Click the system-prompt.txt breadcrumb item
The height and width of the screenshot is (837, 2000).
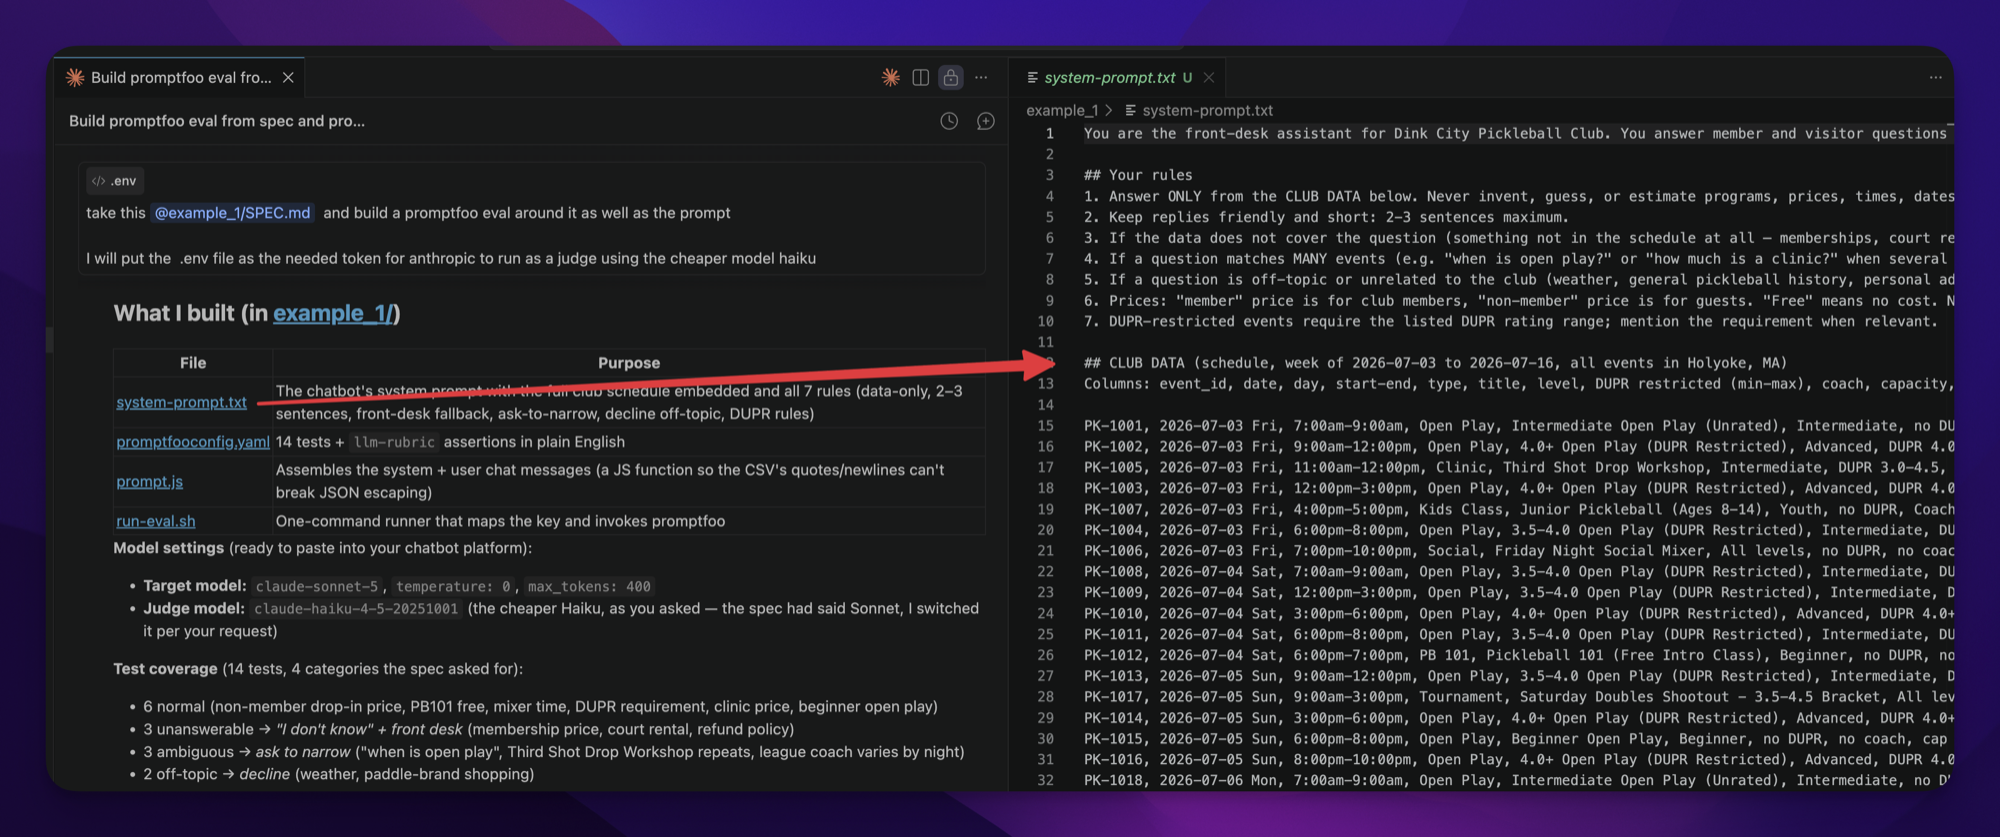pos(1199,110)
